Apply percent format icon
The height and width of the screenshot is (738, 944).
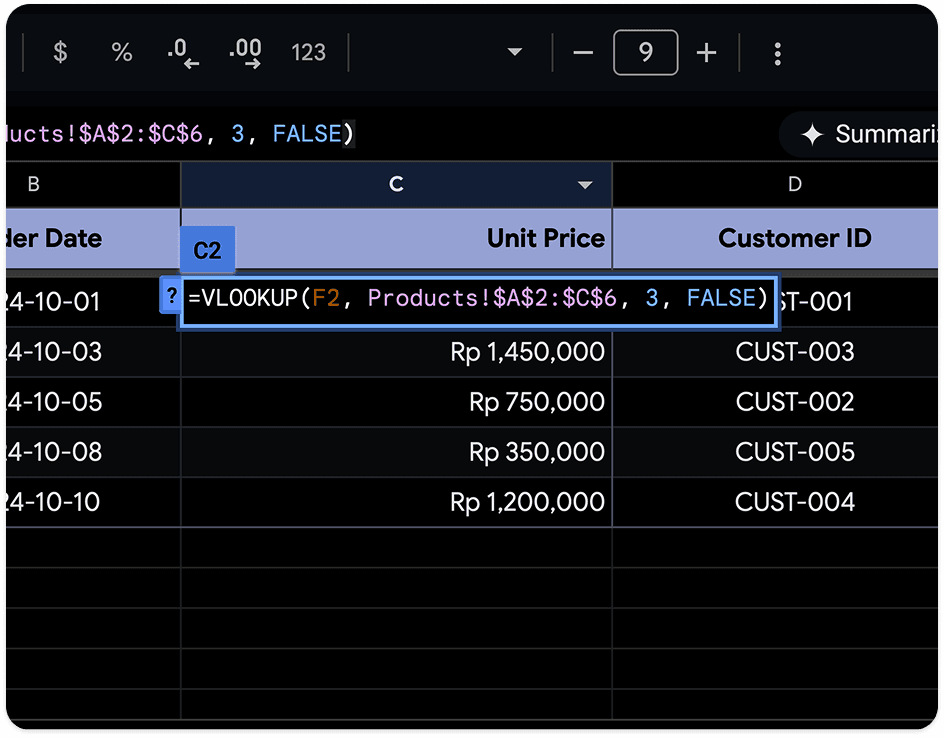[x=122, y=52]
